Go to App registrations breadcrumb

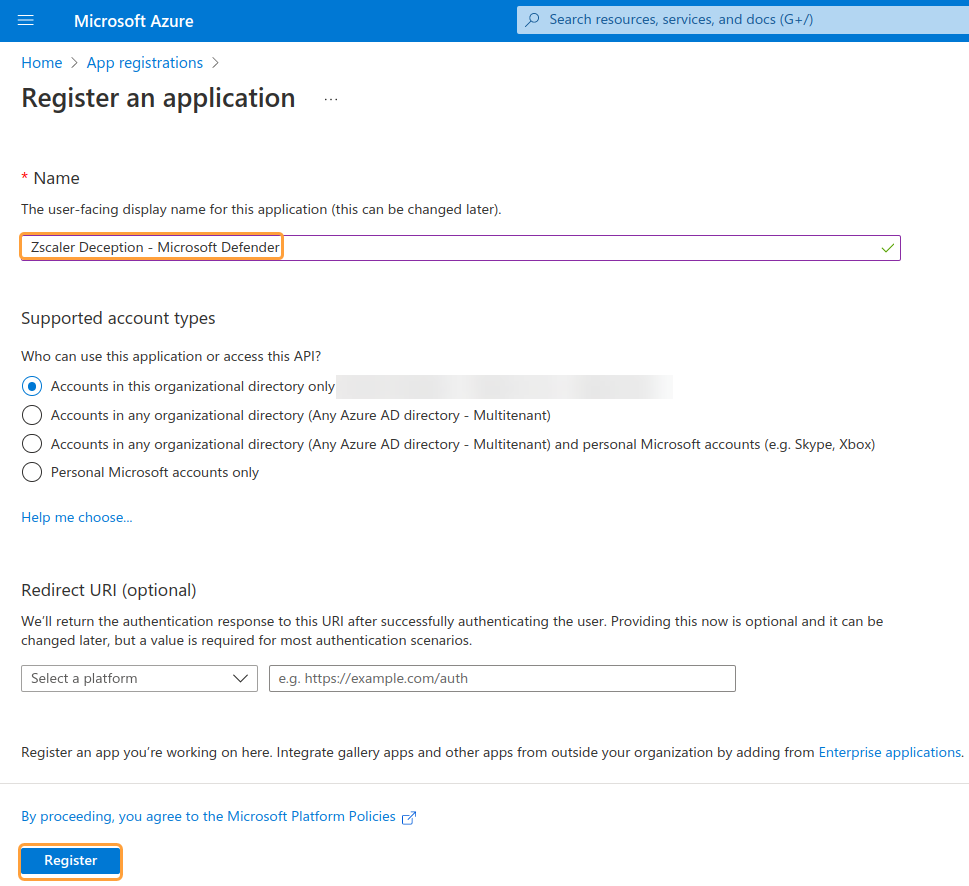pos(144,62)
